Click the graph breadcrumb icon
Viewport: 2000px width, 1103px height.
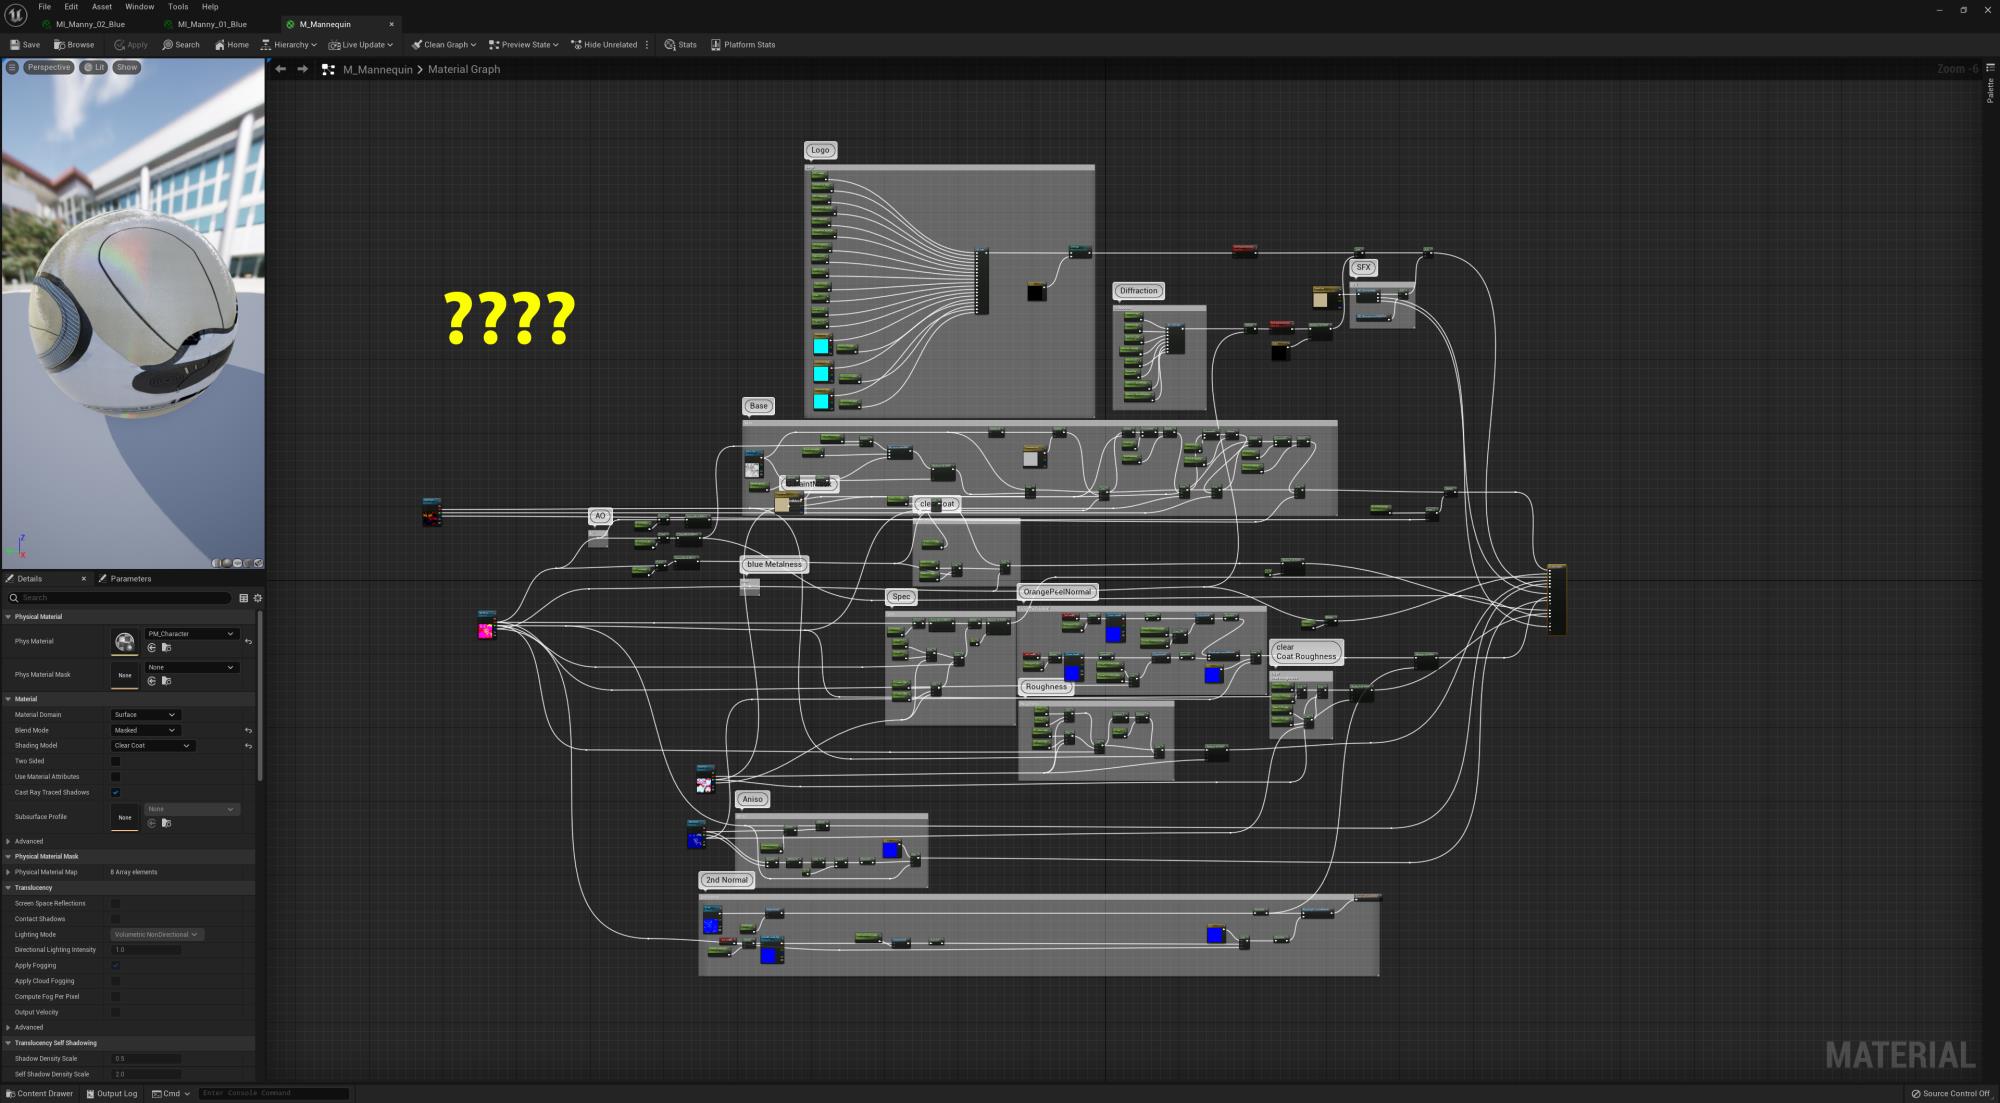click(x=328, y=69)
